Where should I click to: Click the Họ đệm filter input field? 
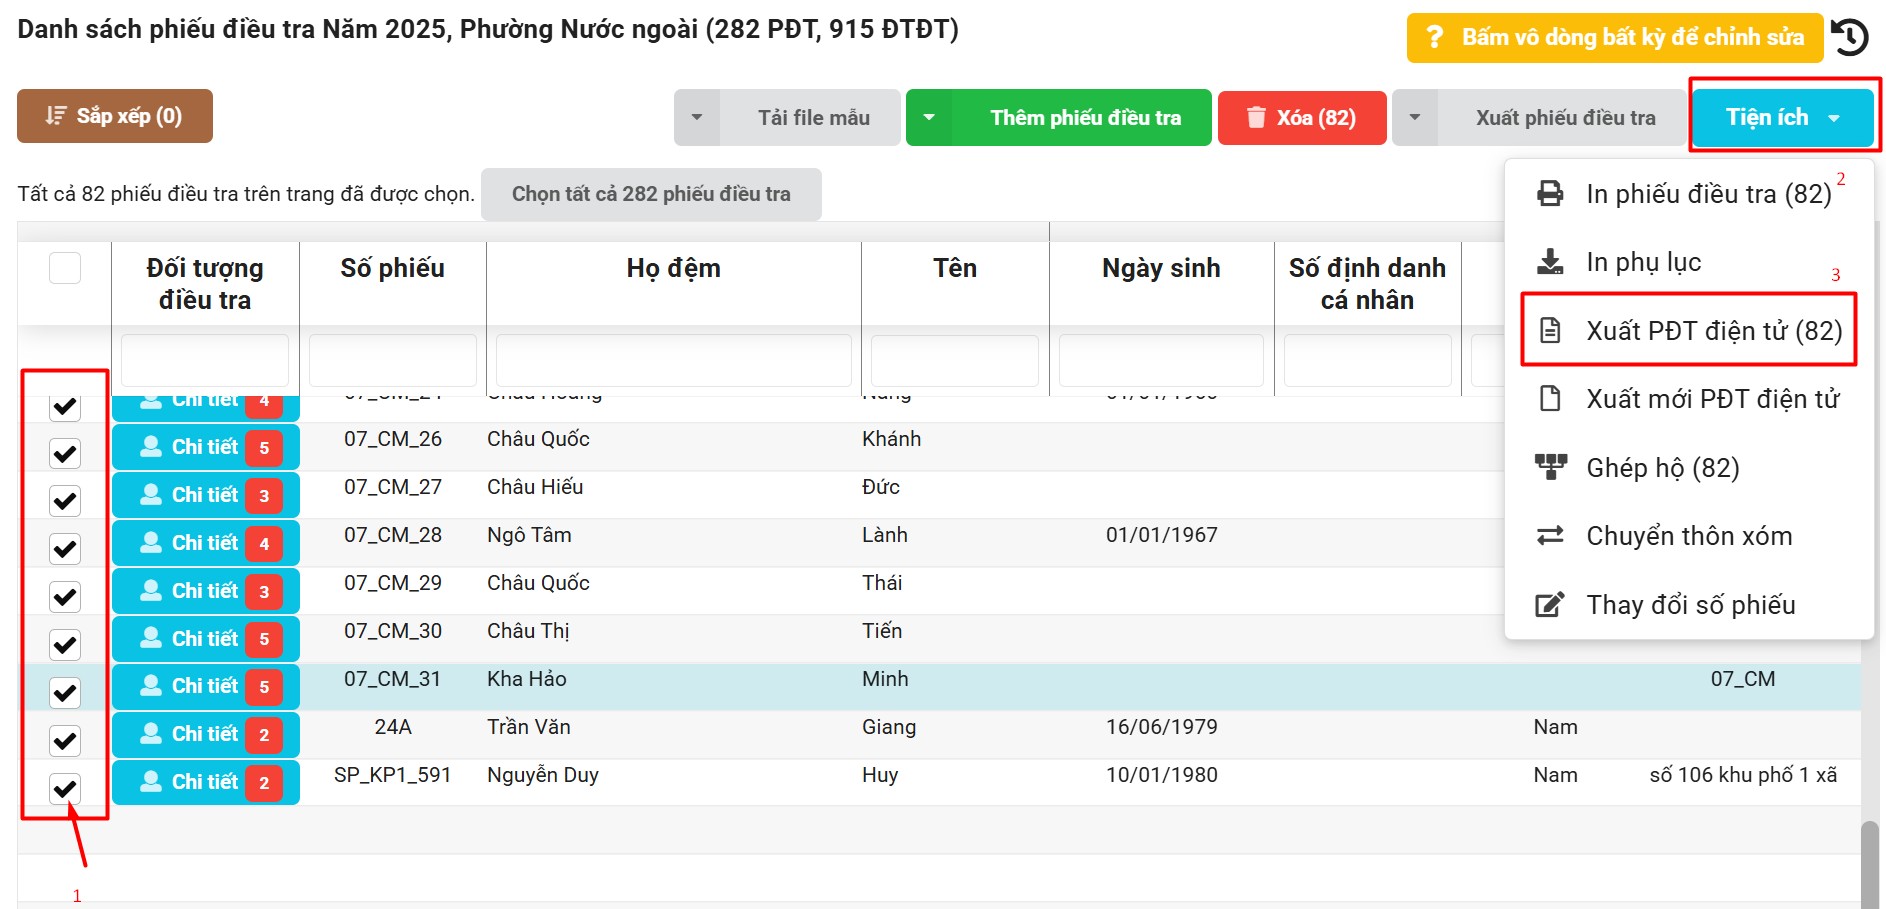coord(673,360)
